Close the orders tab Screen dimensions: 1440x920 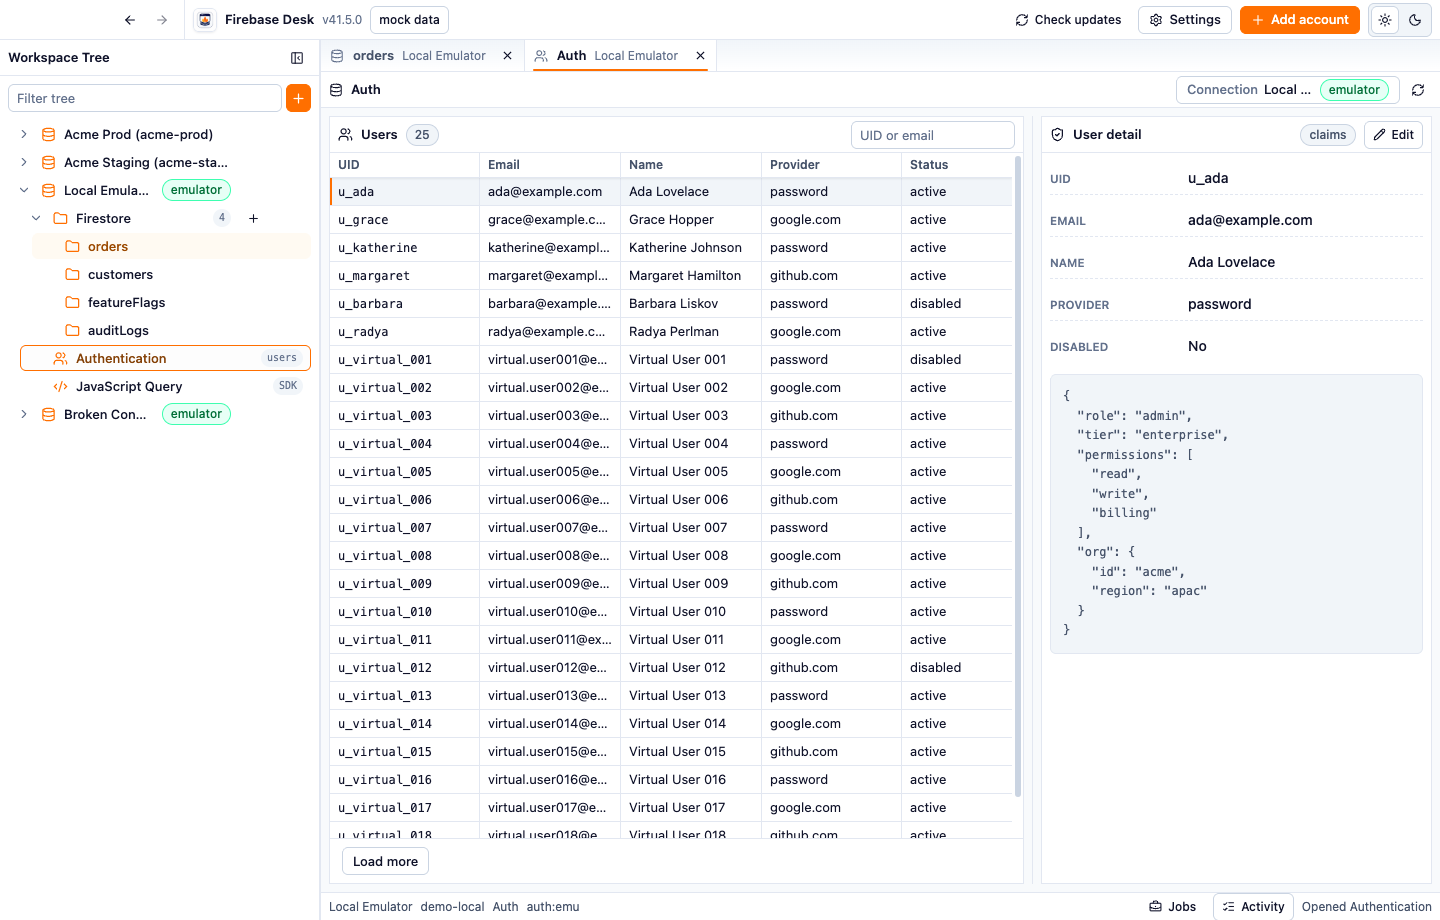[508, 56]
